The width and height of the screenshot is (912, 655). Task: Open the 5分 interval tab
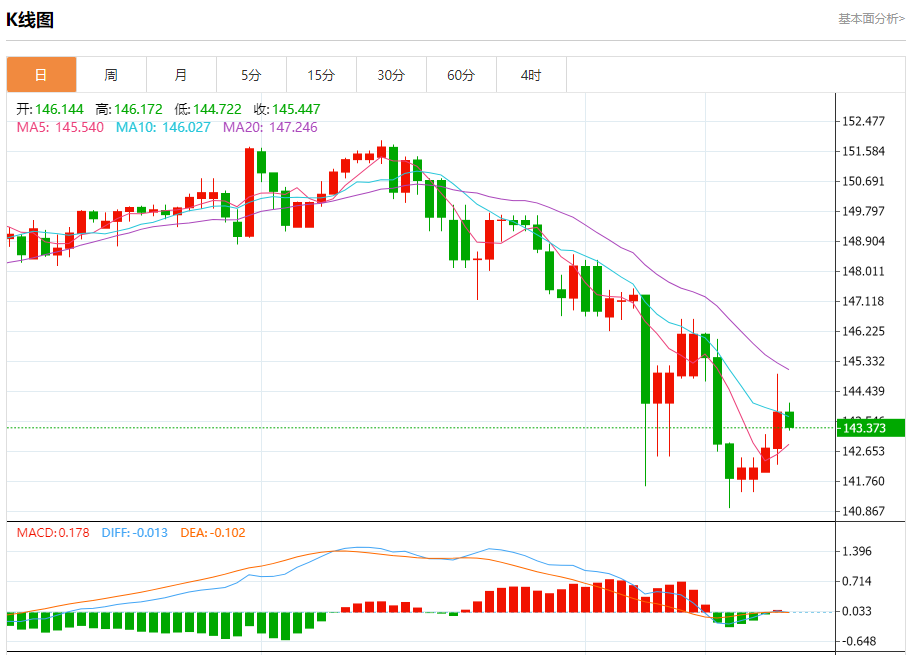(x=251, y=74)
